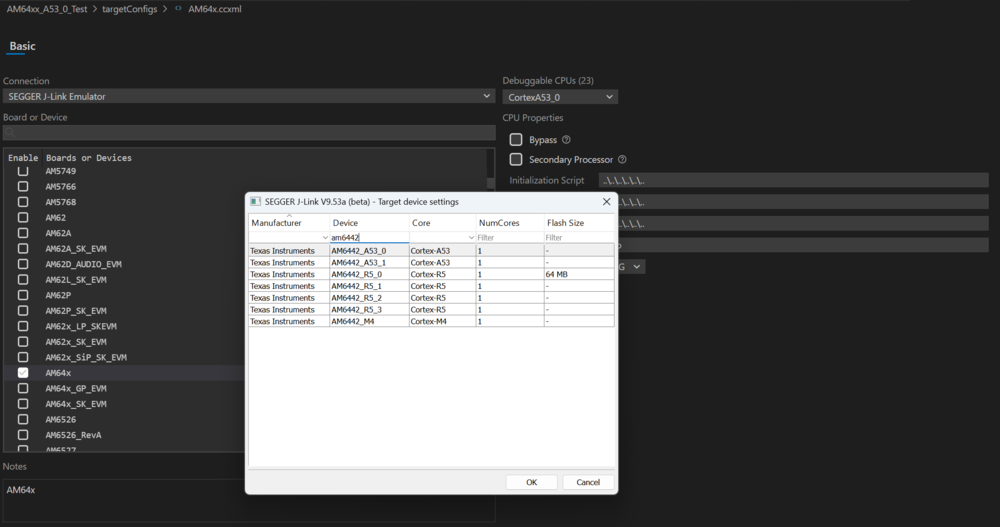Select the AM6442_A53_0 device row
Screen dimensions: 1000x527
click(431, 251)
